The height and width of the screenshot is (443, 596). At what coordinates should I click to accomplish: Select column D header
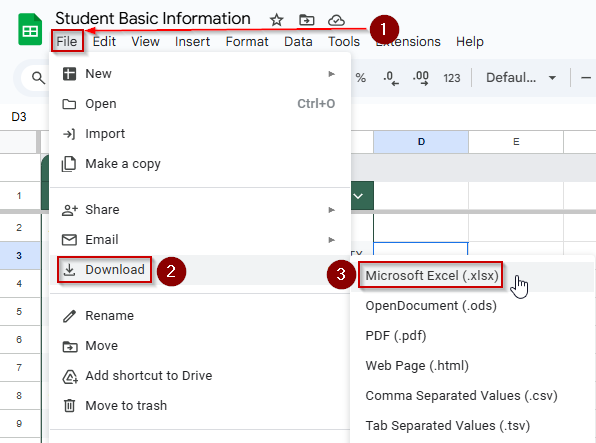coord(421,142)
